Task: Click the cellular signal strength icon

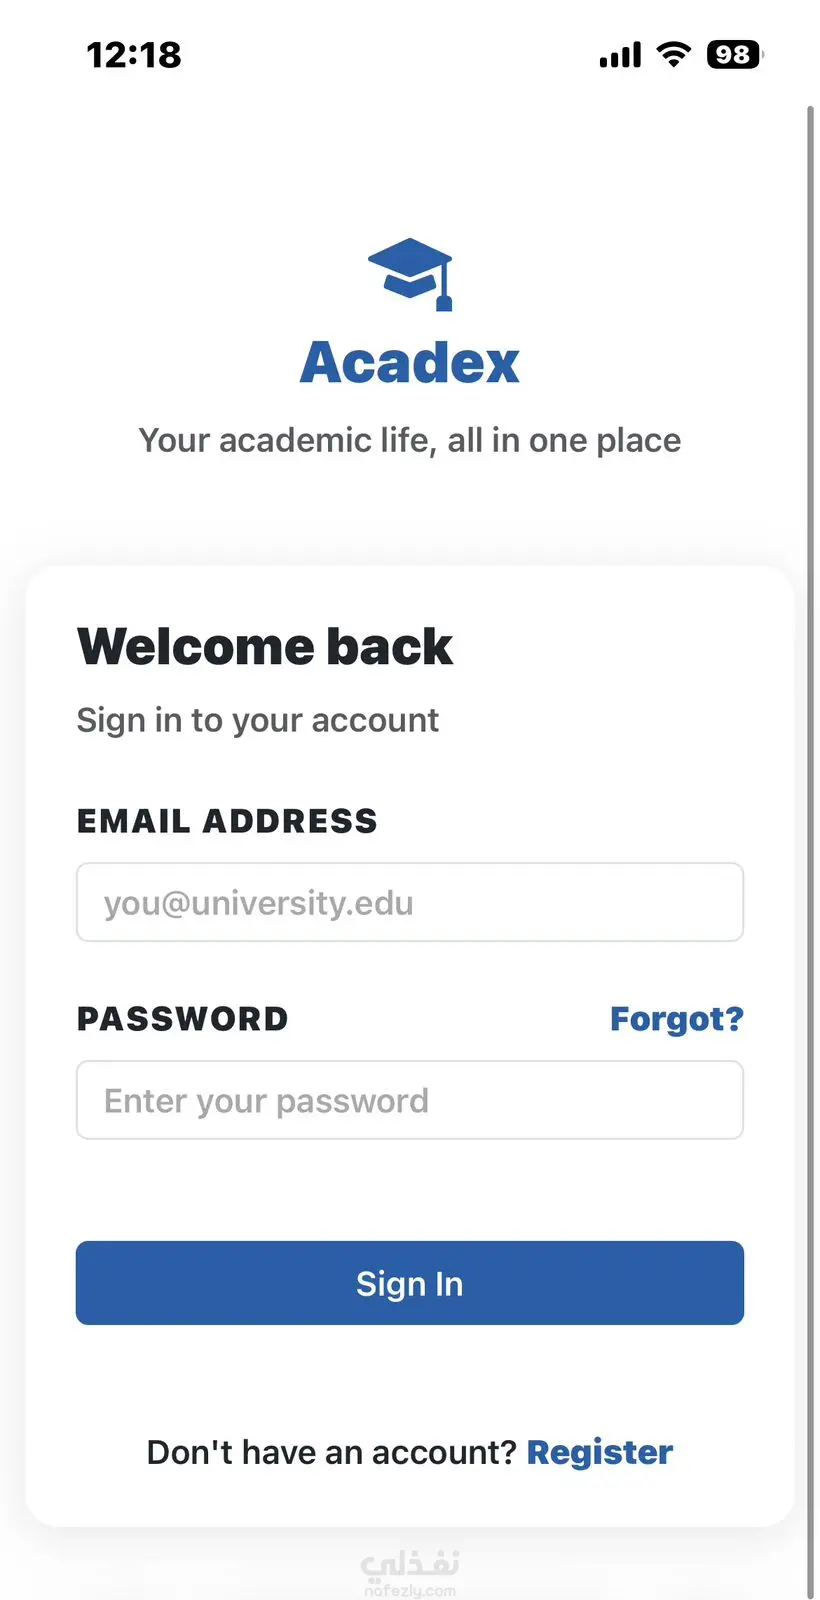Action: (620, 55)
